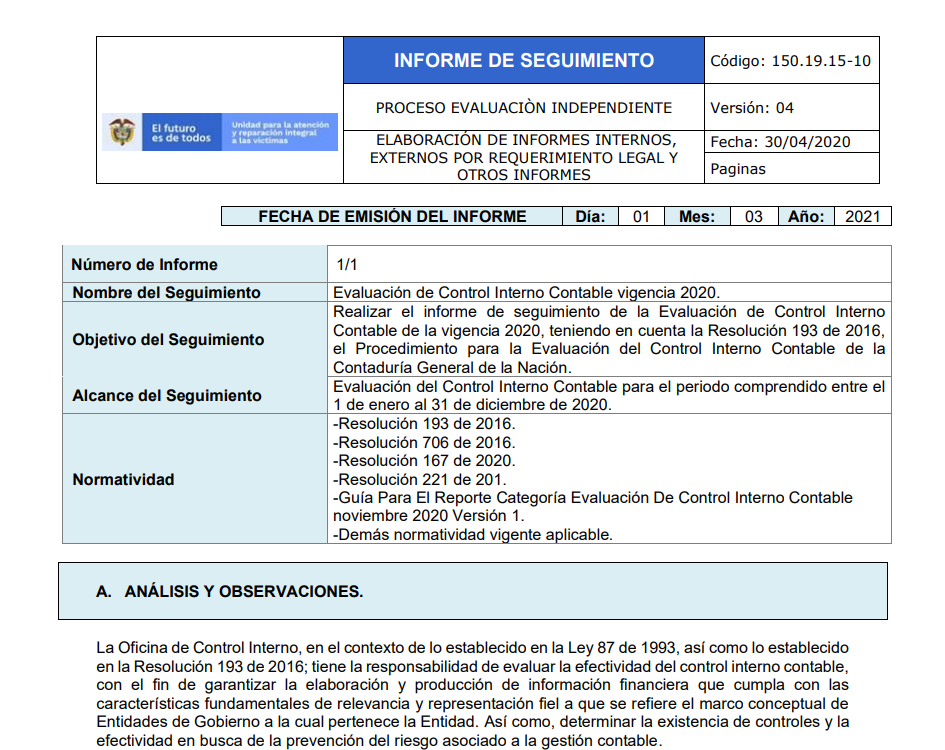The height and width of the screenshot is (750, 945).
Task: Click the 'A. ANÁLISIS Y OBSERVACIONES.' section heading
Action: 230,591
